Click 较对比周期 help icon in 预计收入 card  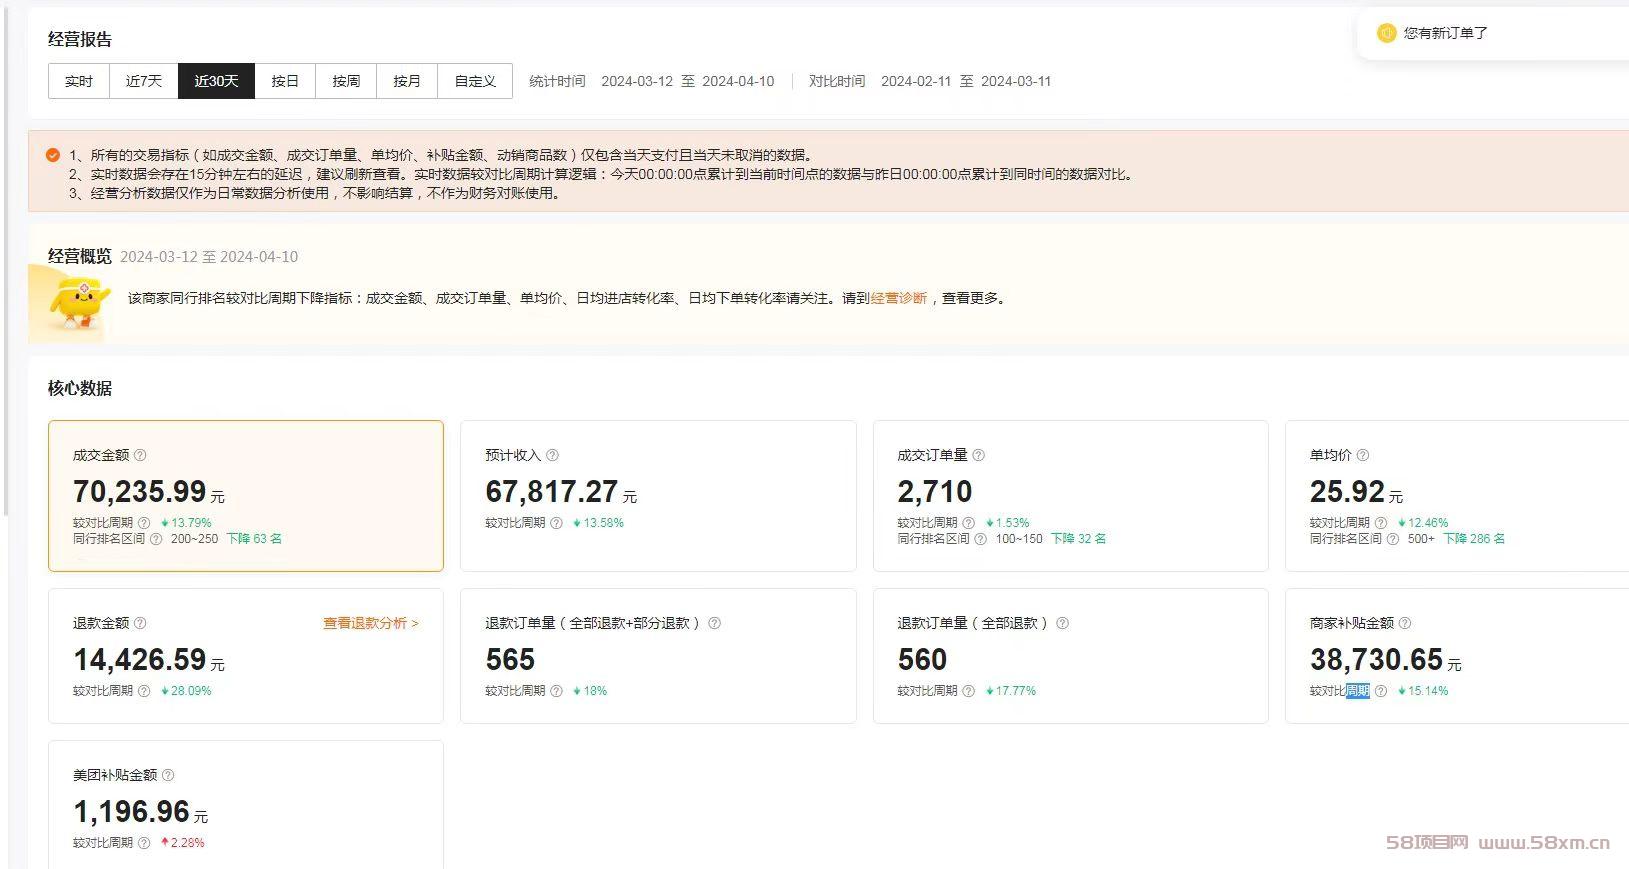[556, 523]
